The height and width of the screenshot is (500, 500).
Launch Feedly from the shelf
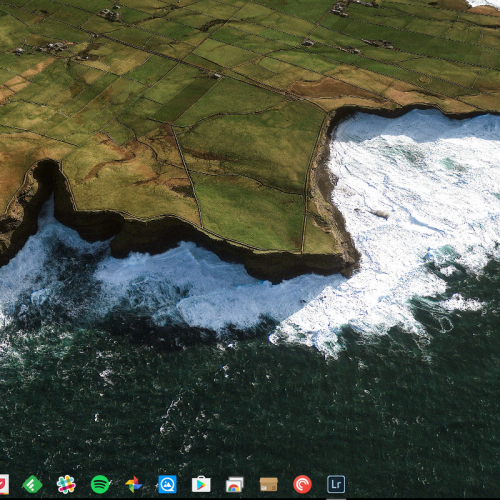[x=32, y=484]
